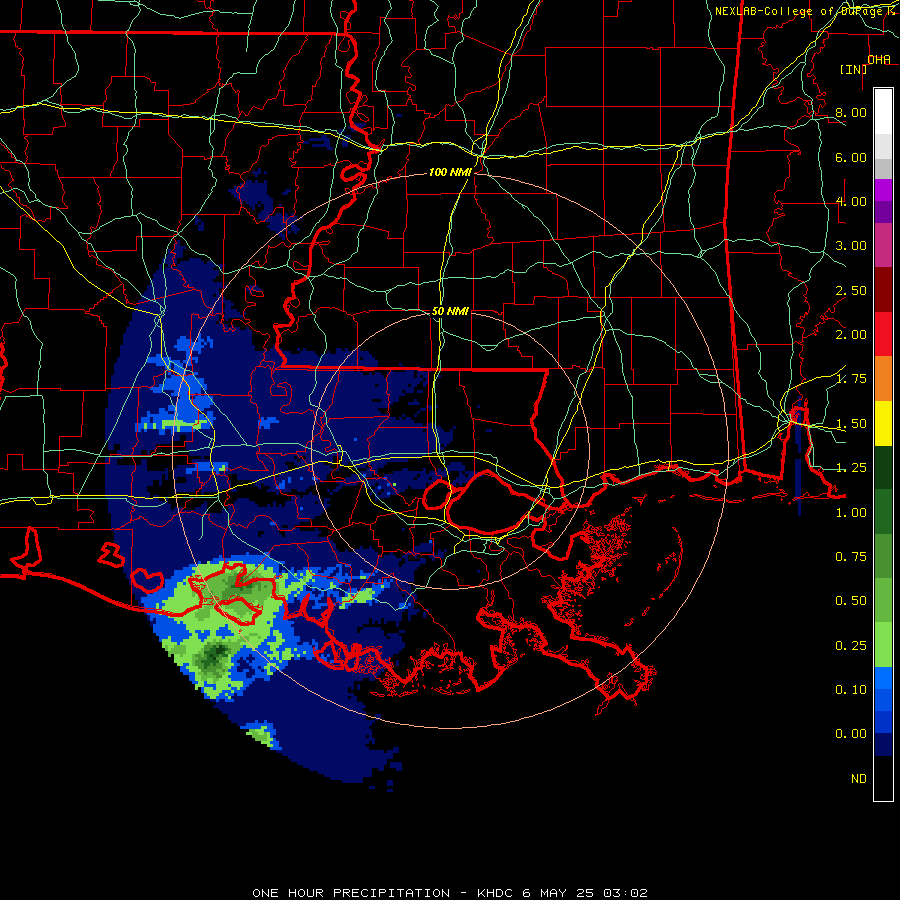Click the 100 NMI range ring label
The image size is (900, 900).
[450, 172]
